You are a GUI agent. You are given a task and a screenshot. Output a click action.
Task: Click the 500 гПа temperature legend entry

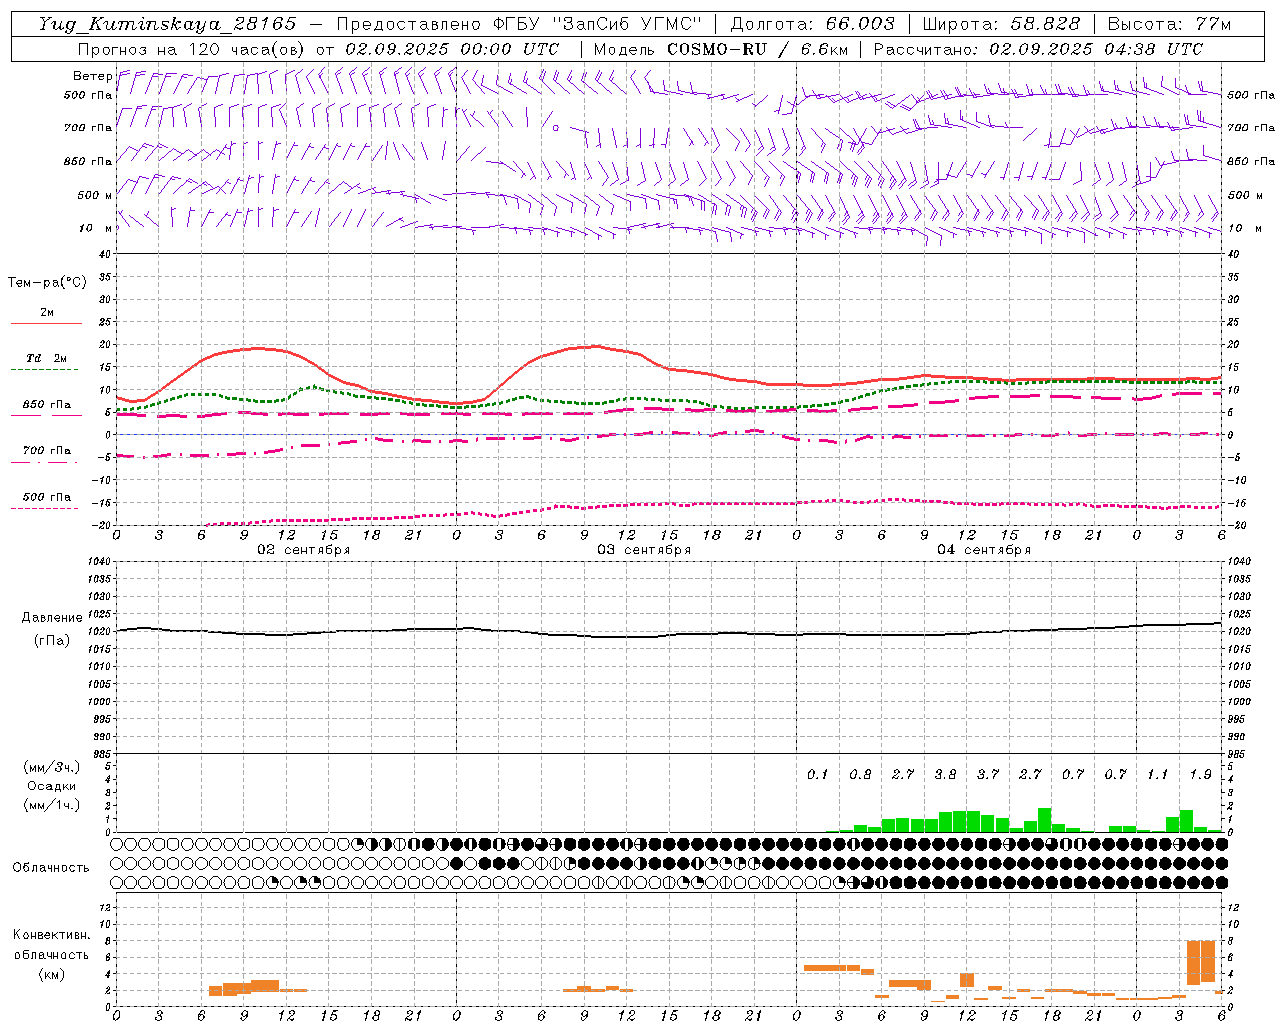[46, 497]
